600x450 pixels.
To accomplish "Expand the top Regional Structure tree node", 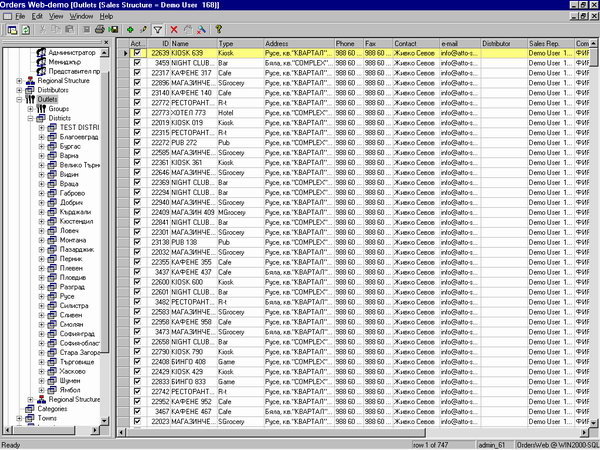I will pyautogui.click(x=19, y=81).
